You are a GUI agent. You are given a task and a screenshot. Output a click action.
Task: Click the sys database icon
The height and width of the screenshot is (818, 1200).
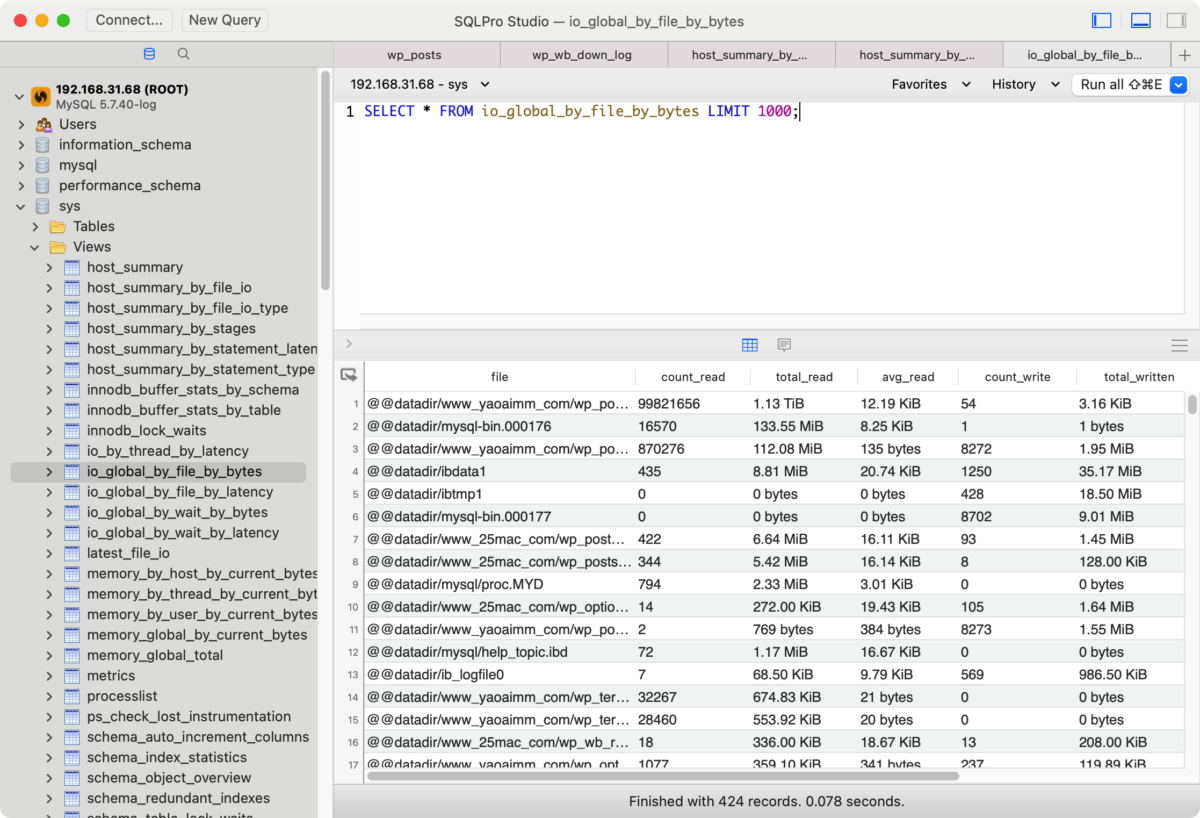click(42, 206)
